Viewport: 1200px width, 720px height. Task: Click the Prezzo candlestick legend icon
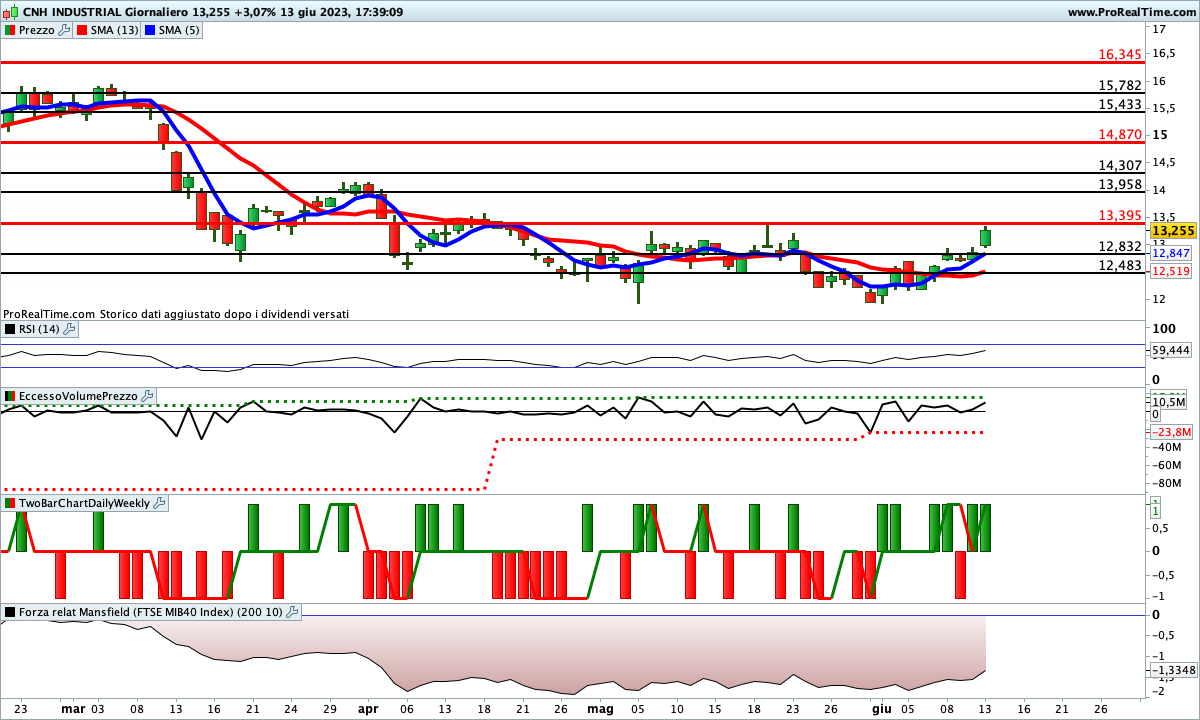tap(9, 30)
